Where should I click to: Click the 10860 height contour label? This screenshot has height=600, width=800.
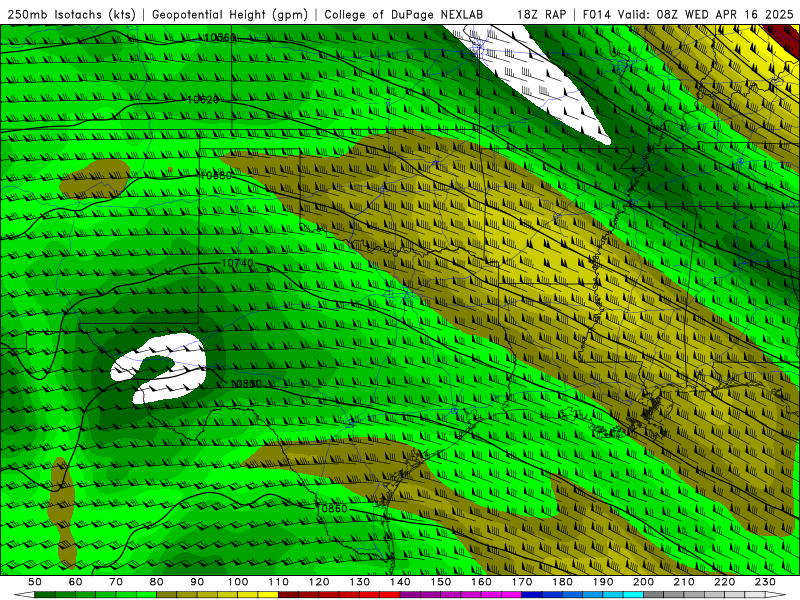pyautogui.click(x=332, y=509)
